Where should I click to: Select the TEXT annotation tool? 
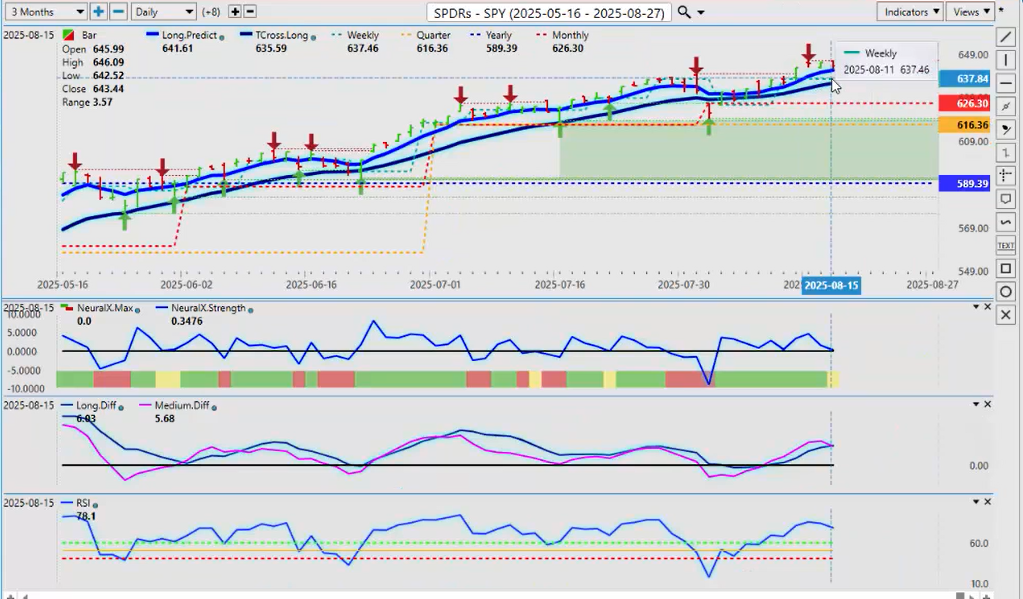[x=1007, y=245]
